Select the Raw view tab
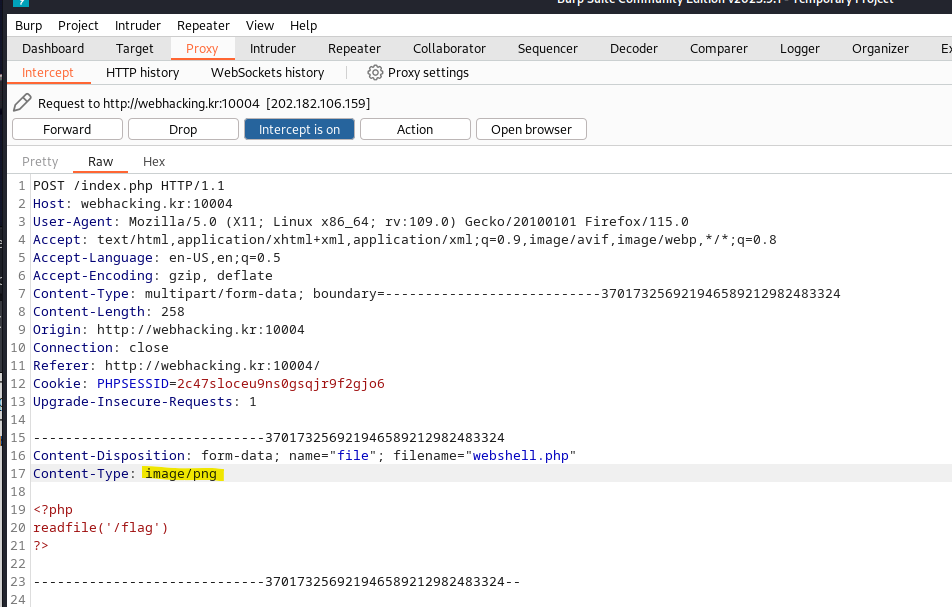Image resolution: width=952 pixels, height=607 pixels. click(x=101, y=161)
